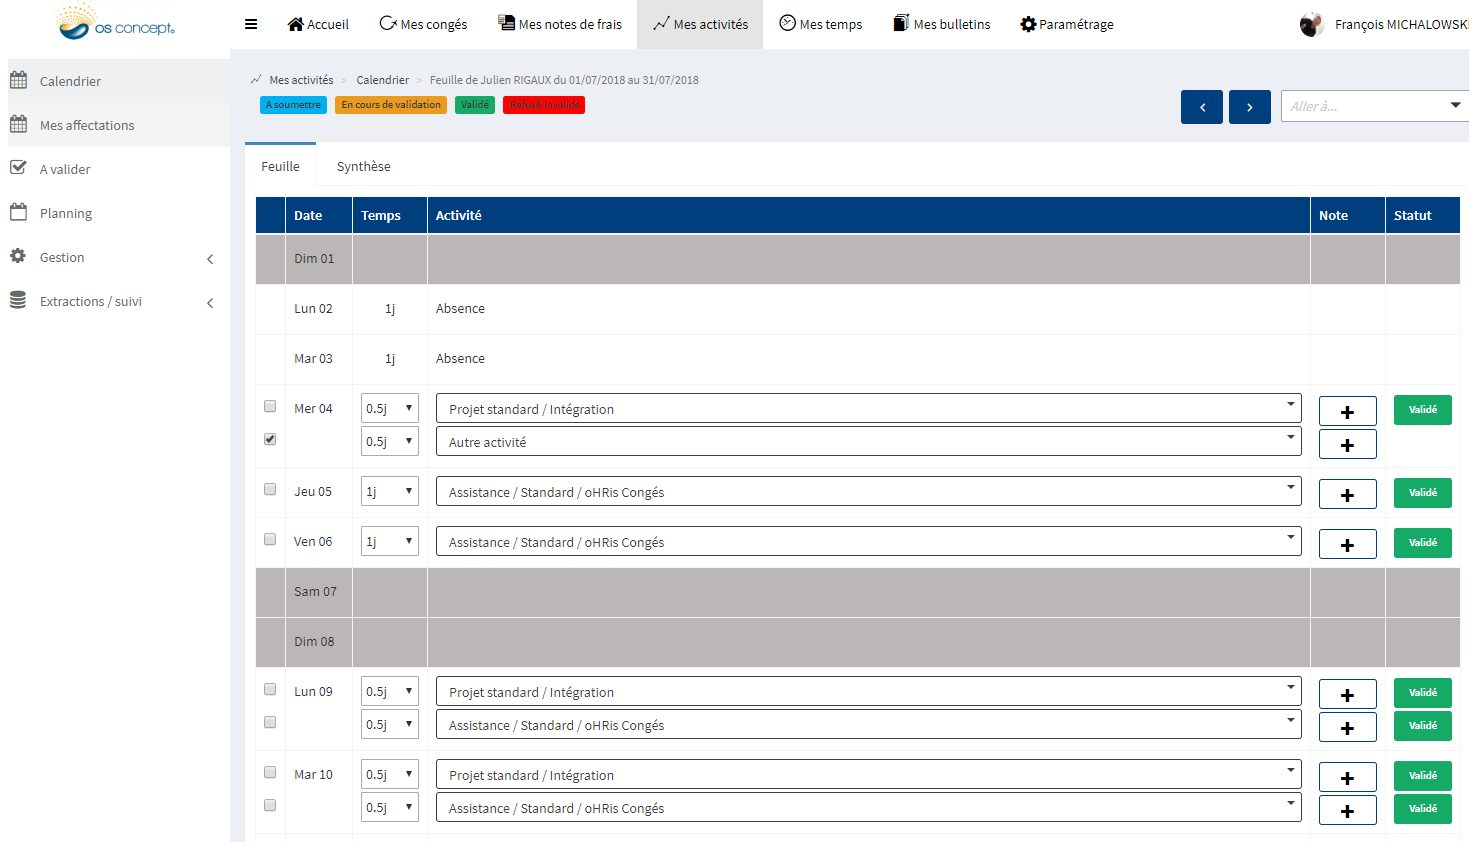Image resolution: width=1469 pixels, height=842 pixels.
Task: Click Validé status button for Ven 06
Action: point(1422,543)
